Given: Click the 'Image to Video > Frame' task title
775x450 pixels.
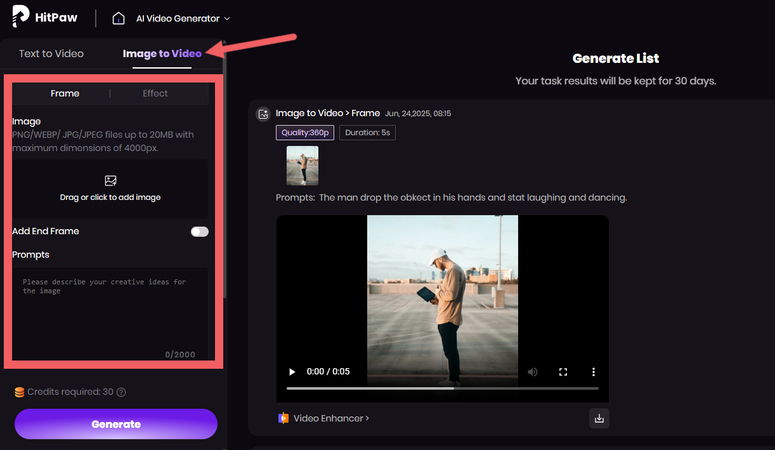Looking at the screenshot, I should [x=328, y=113].
